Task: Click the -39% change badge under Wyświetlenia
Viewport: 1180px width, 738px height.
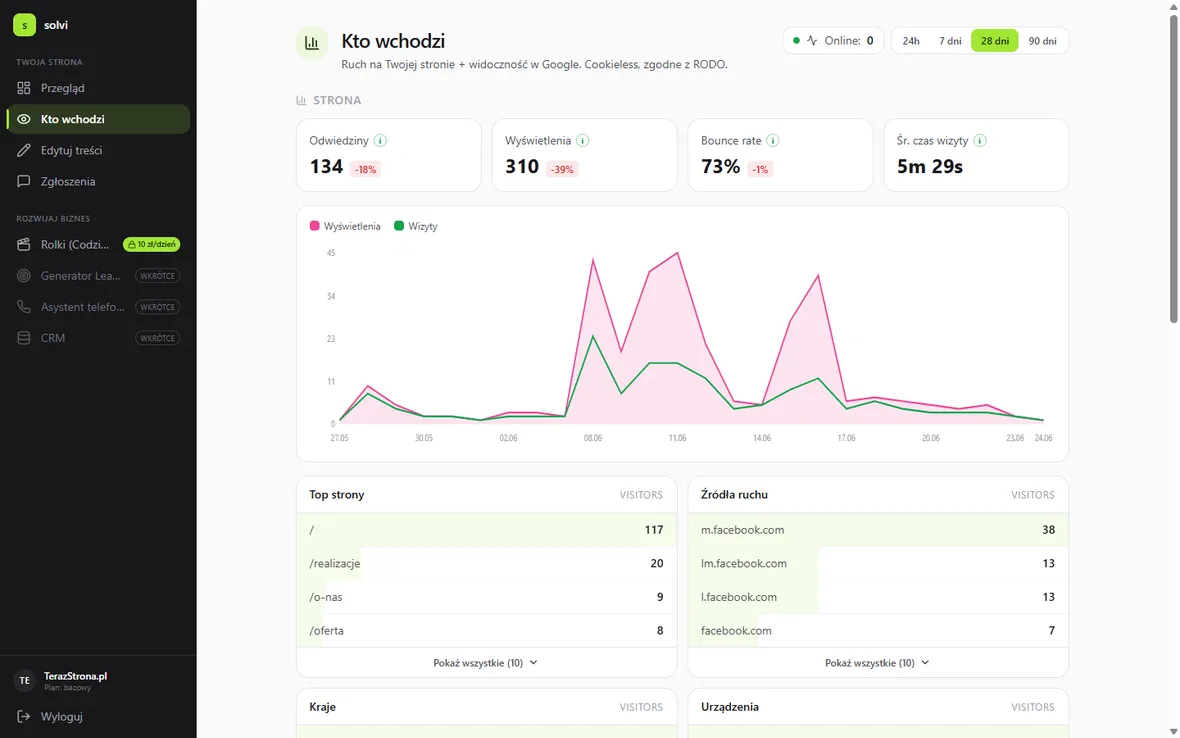Action: tap(562, 169)
